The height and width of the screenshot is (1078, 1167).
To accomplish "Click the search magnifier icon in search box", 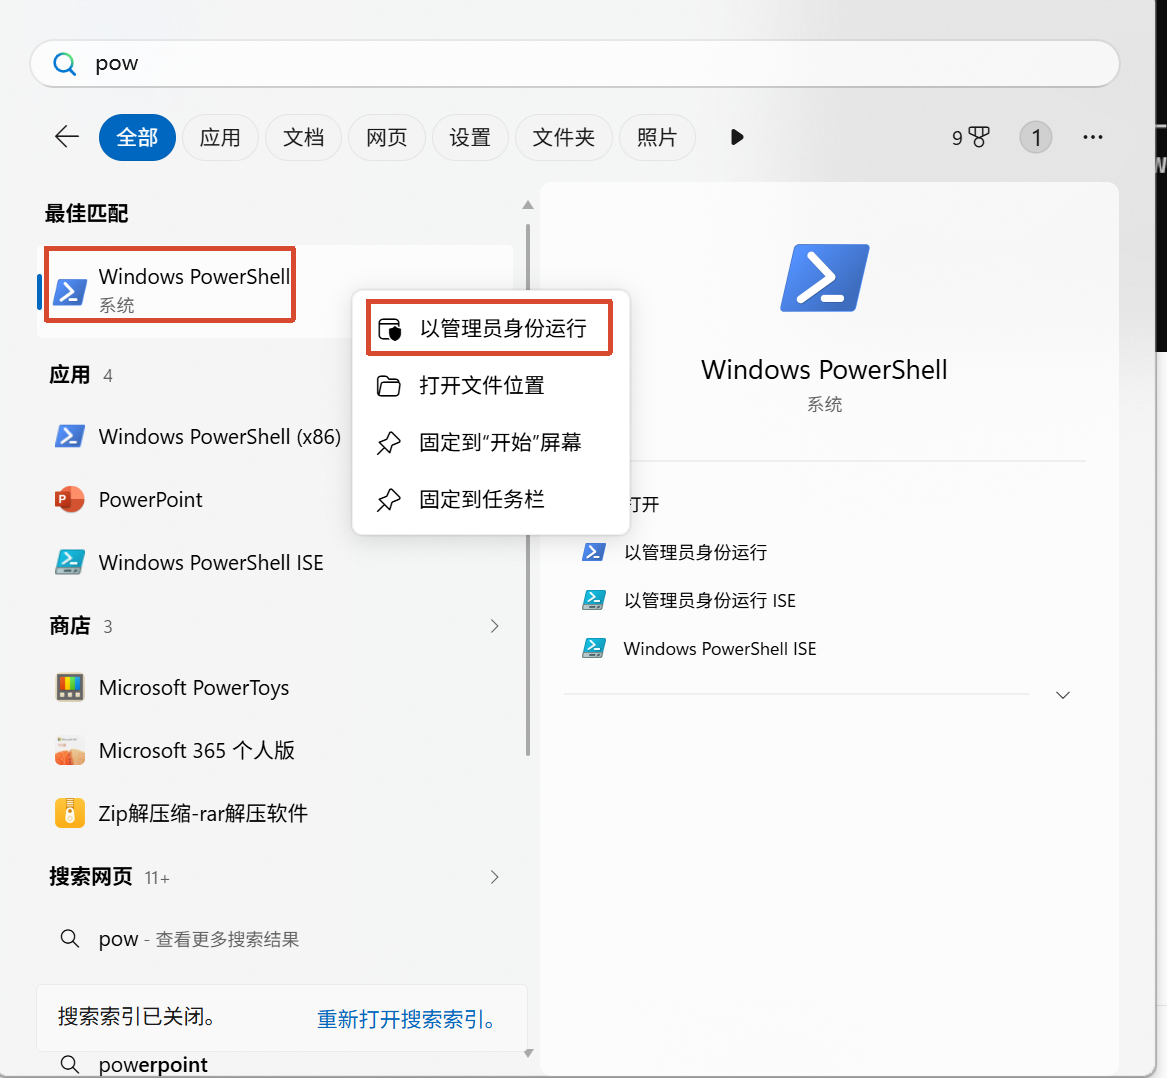I will (65, 64).
